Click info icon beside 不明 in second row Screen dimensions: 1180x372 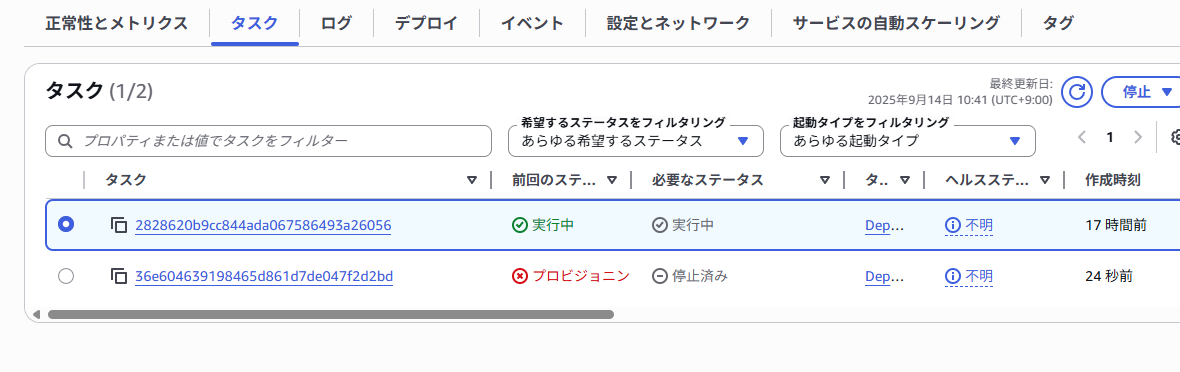[x=953, y=276]
